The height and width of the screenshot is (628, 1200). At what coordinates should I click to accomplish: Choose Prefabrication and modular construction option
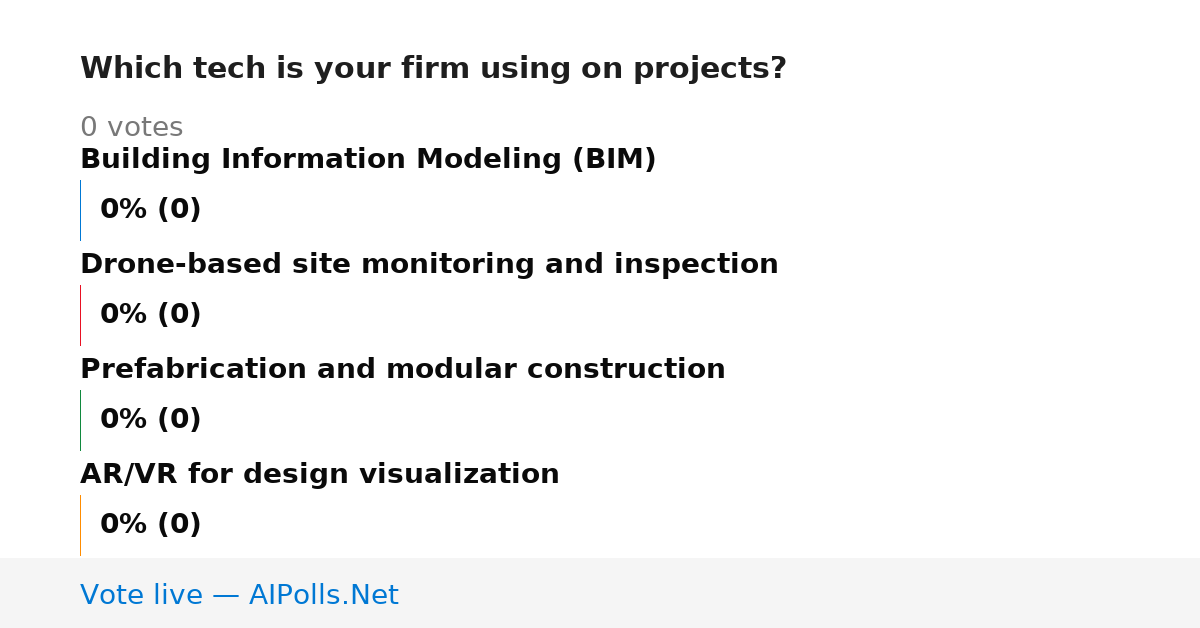point(403,370)
